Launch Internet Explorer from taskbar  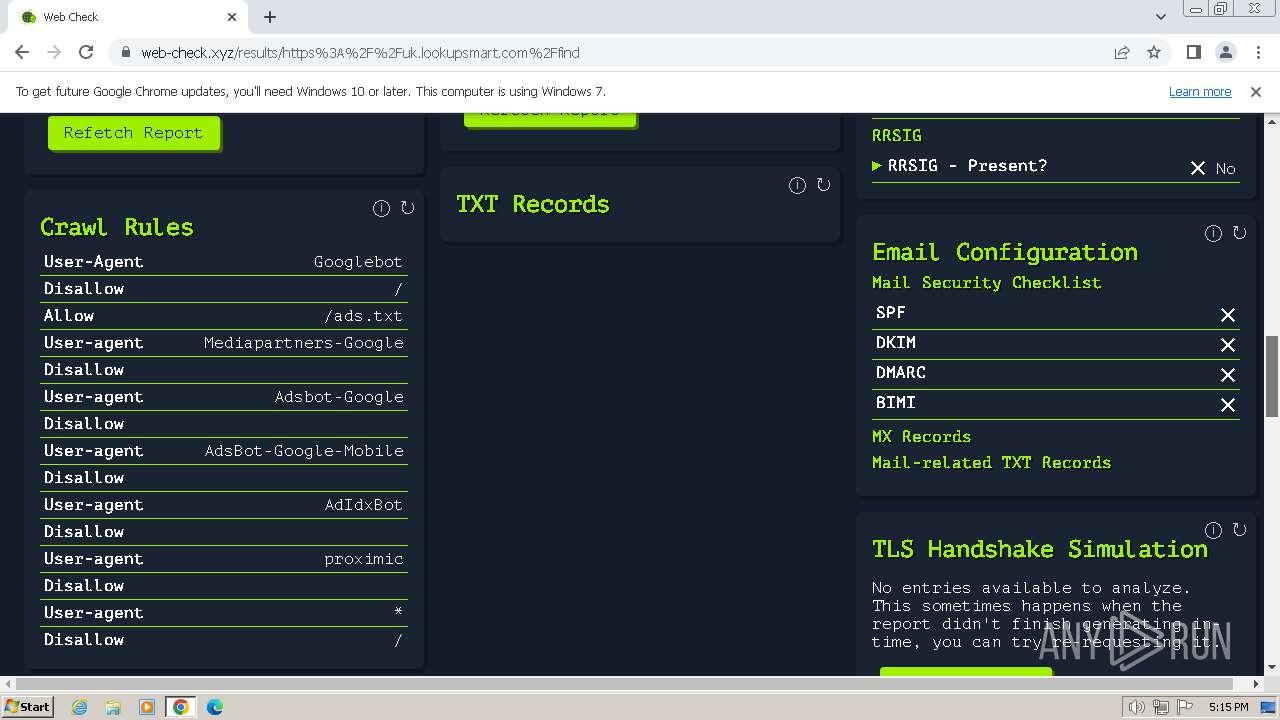coord(79,707)
